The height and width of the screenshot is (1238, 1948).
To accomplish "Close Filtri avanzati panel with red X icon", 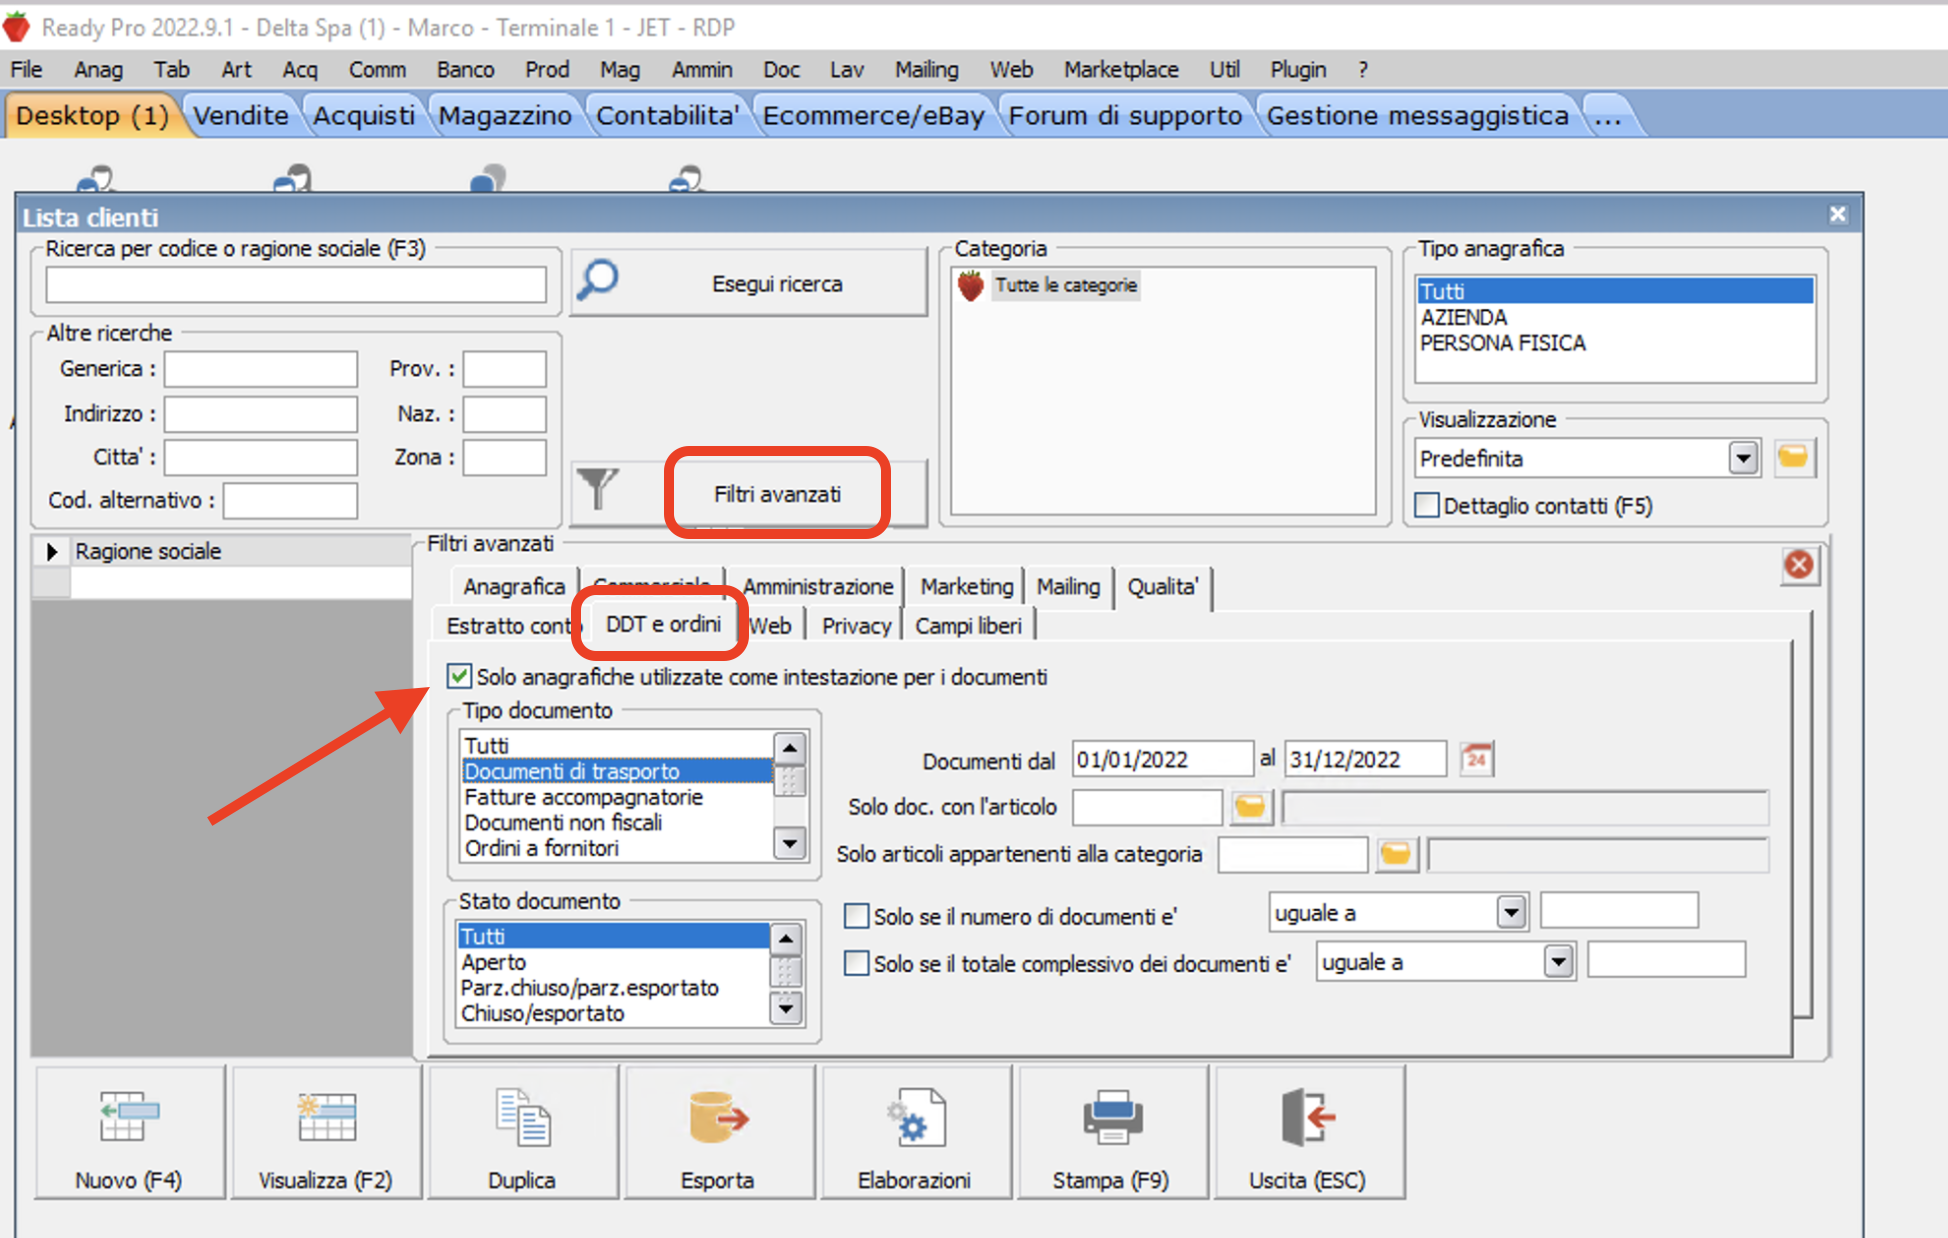I will pos(1799,565).
